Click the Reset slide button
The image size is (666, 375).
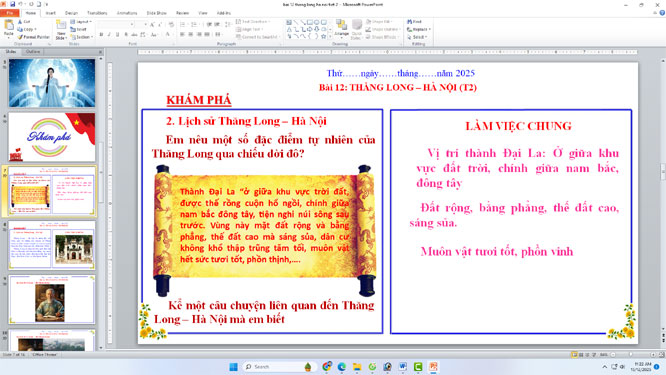click(x=79, y=29)
